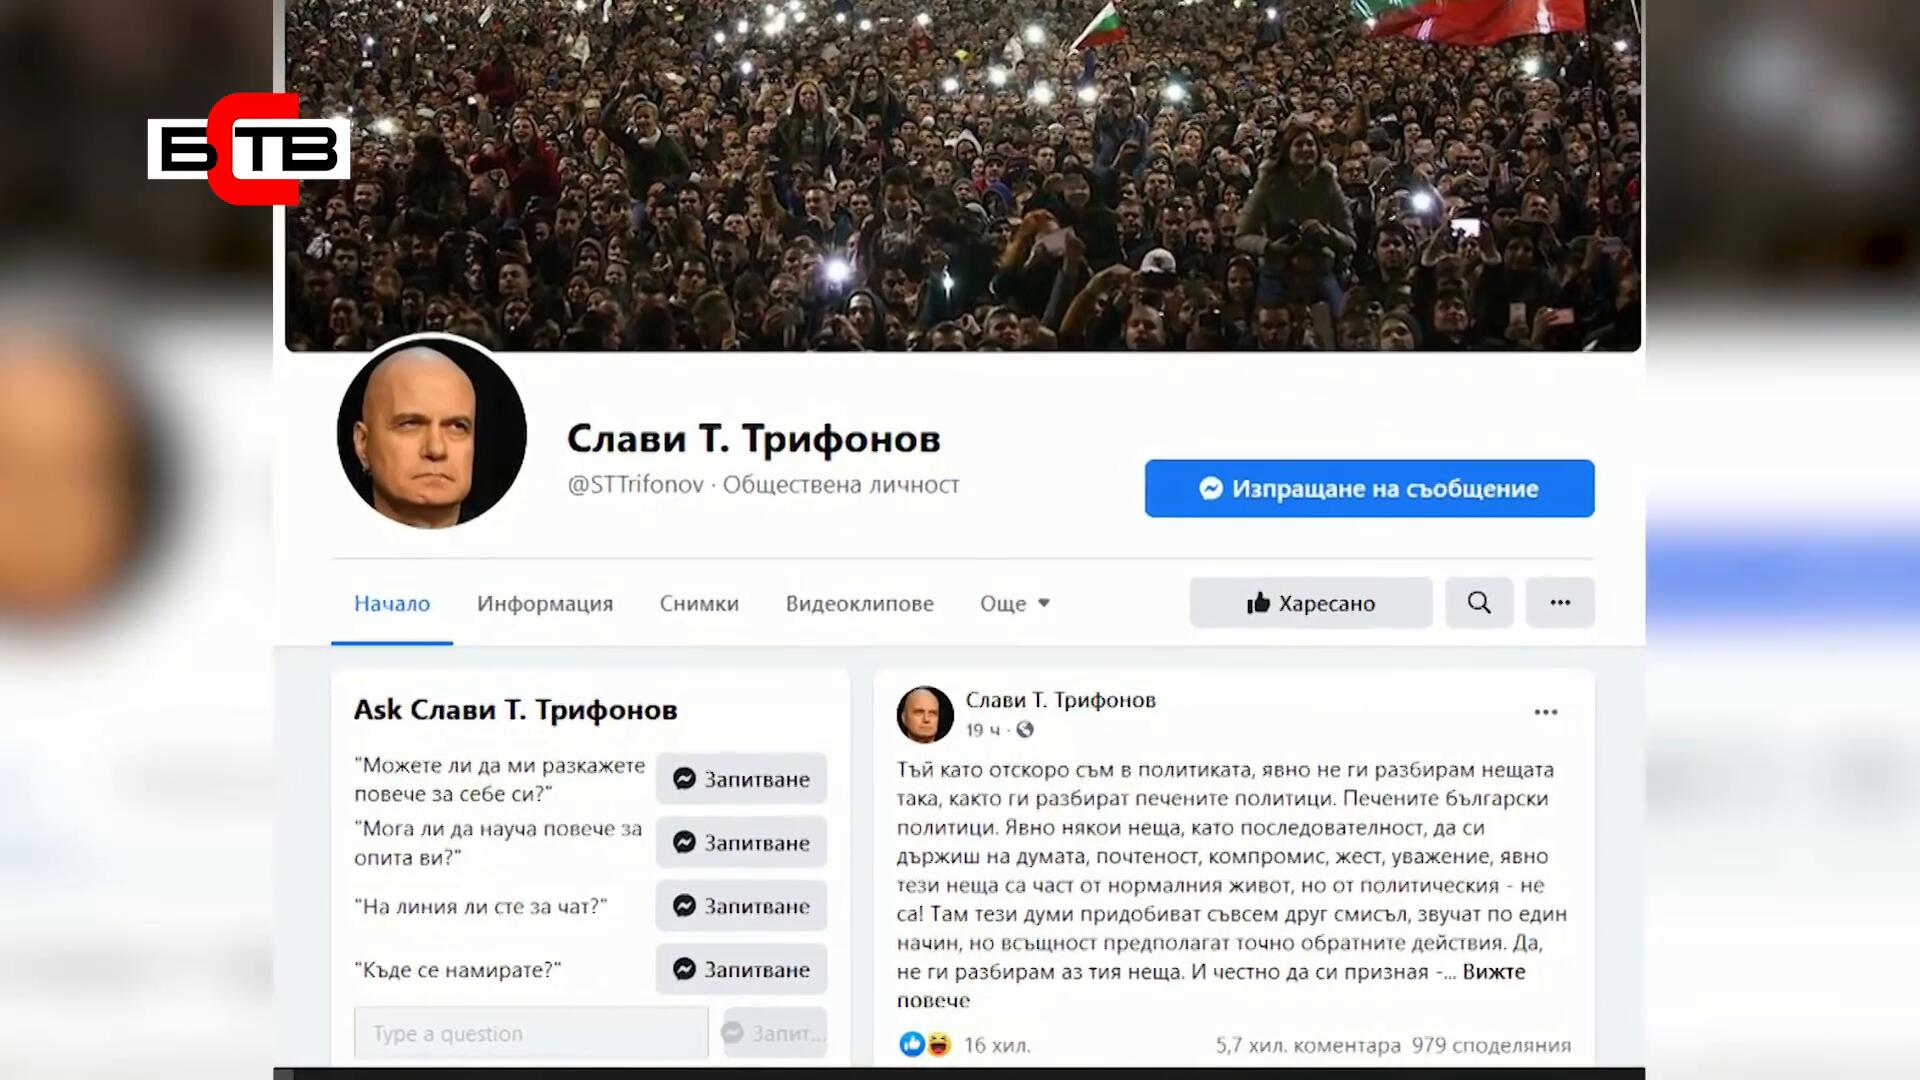Click the Type a question field
The height and width of the screenshot is (1080, 1920).
coord(531,1033)
